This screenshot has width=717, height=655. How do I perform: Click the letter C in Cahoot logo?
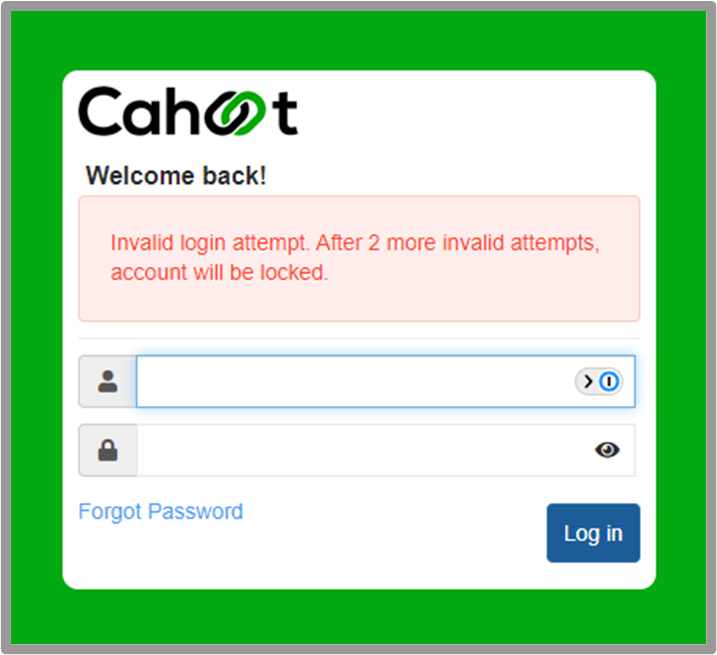[100, 111]
